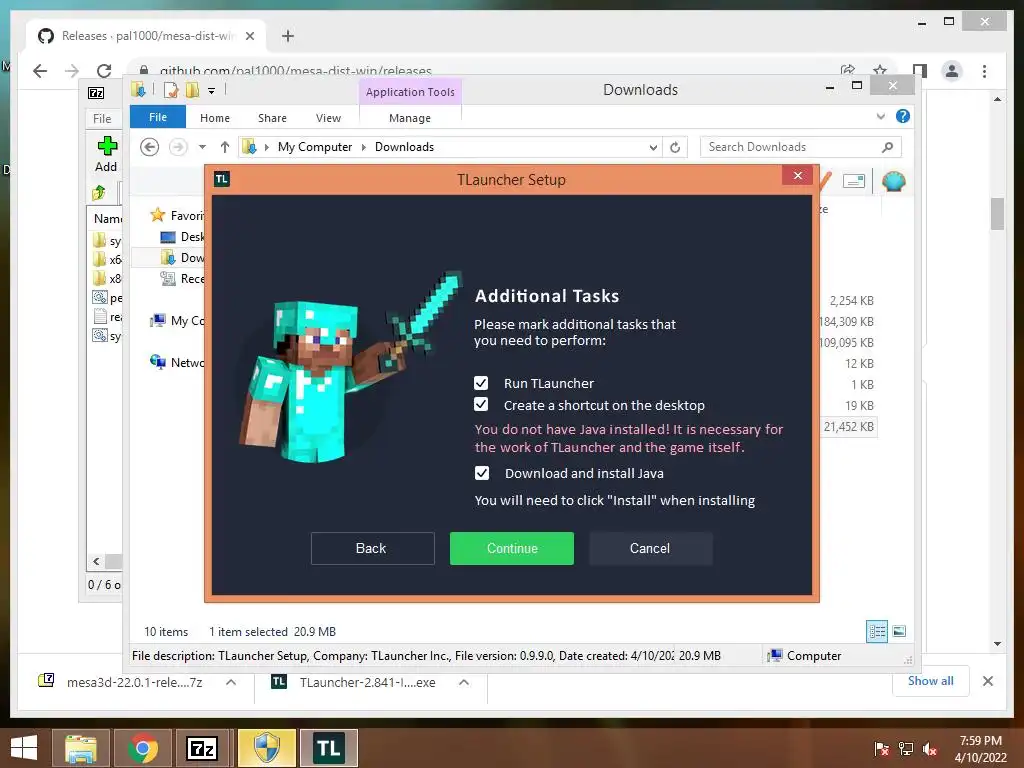The image size is (1024, 768).
Task: Select Network in the navigation pane
Action: pyautogui.click(x=176, y=362)
